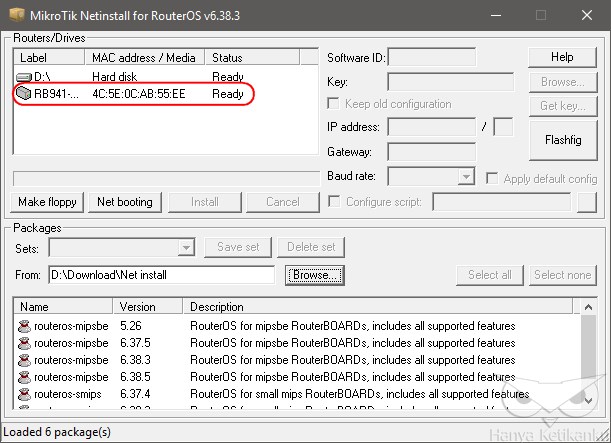Click the Status column header in routers list
611x443 pixels.
[x=252, y=57]
